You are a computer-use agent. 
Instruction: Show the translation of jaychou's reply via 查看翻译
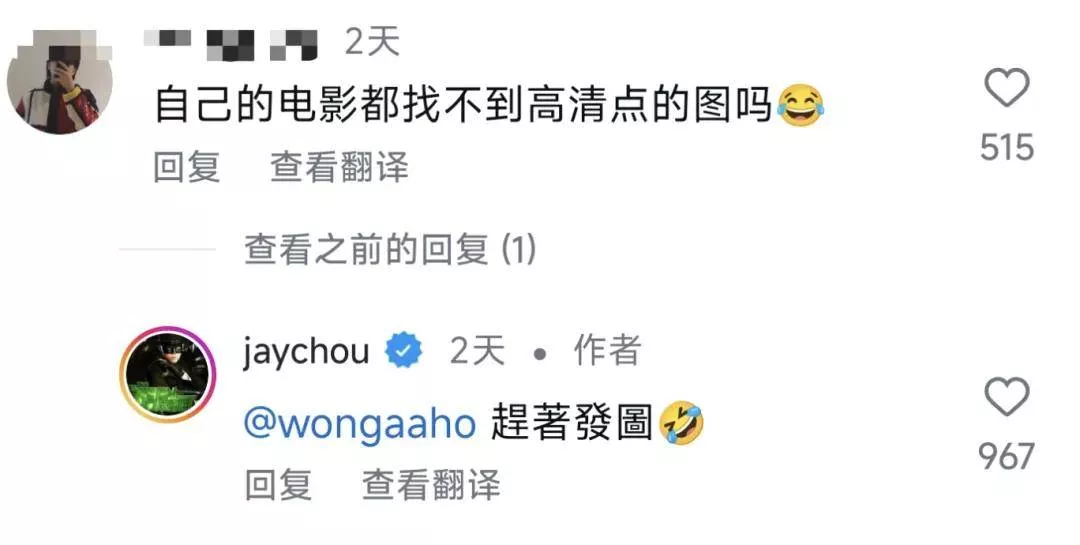coord(431,484)
